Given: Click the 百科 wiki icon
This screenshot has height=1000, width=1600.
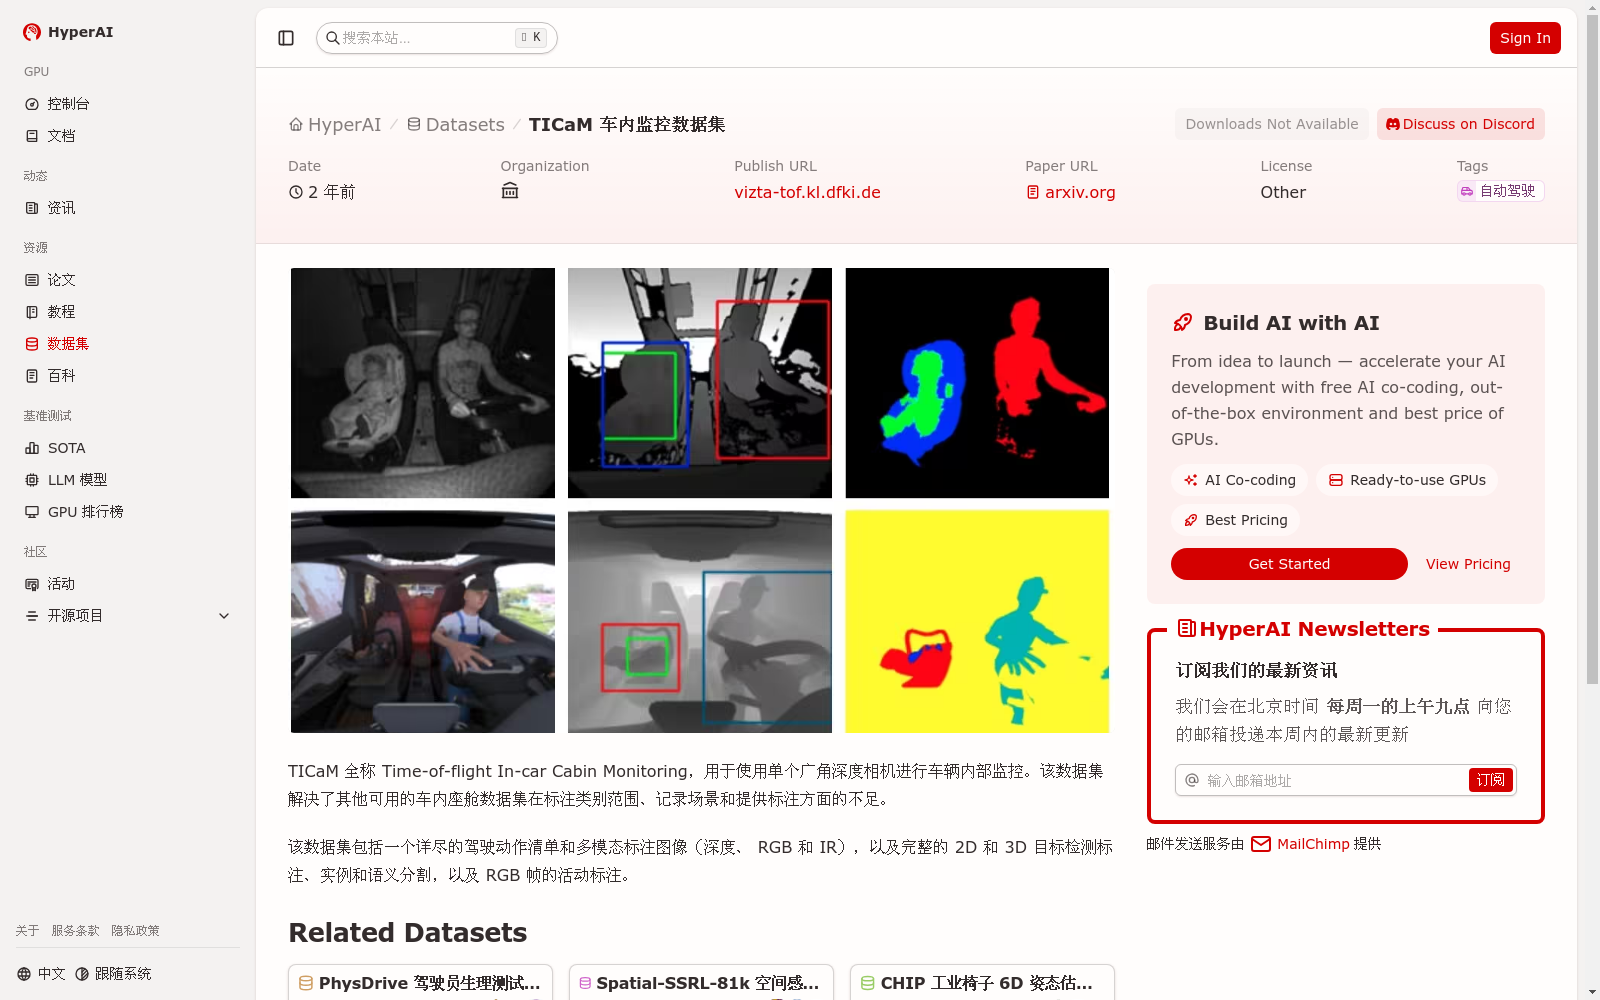Looking at the screenshot, I should point(32,376).
